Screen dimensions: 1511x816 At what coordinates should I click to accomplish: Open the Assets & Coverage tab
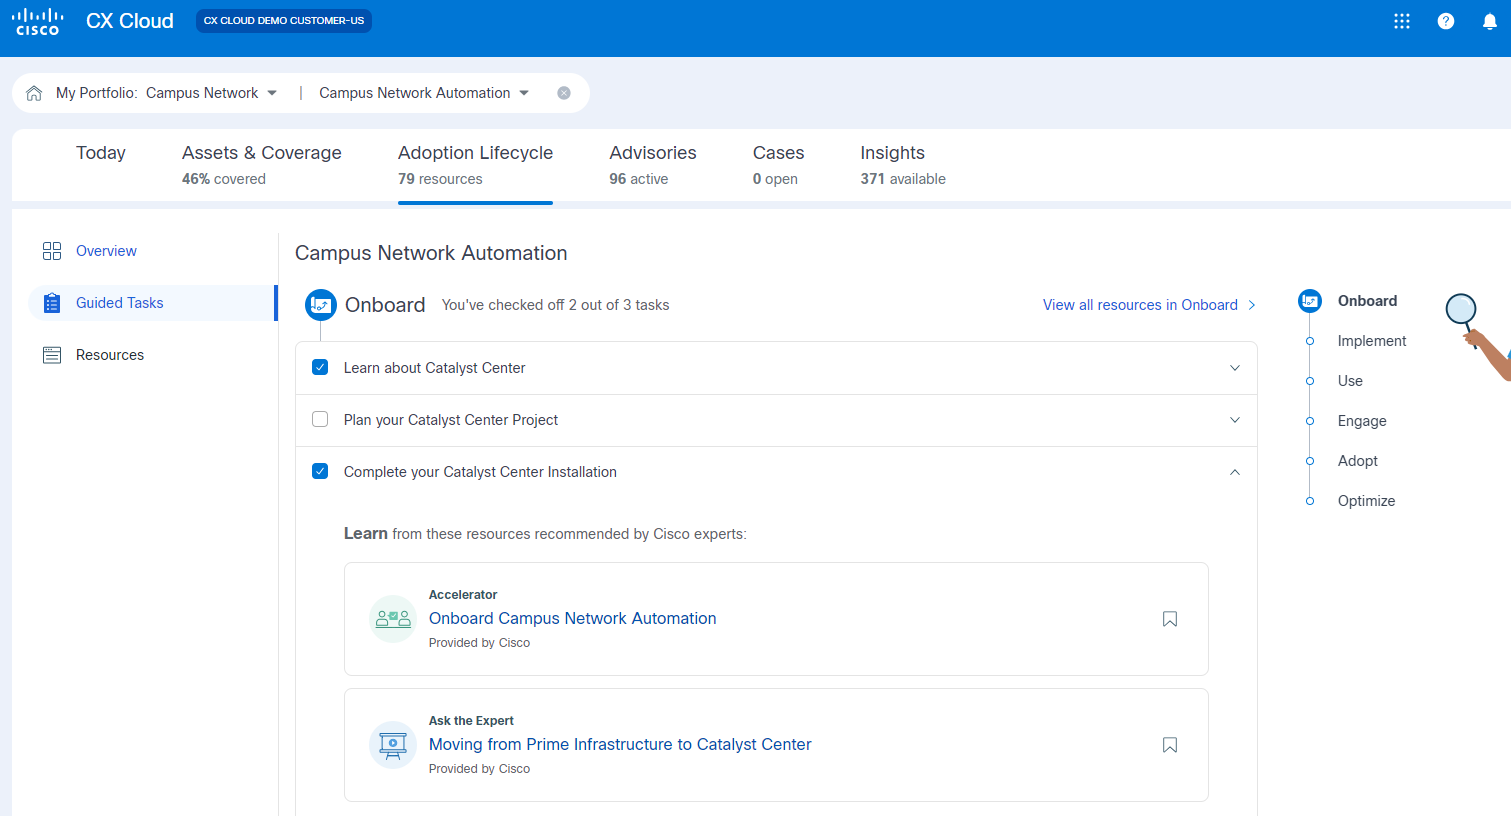[x=262, y=165]
